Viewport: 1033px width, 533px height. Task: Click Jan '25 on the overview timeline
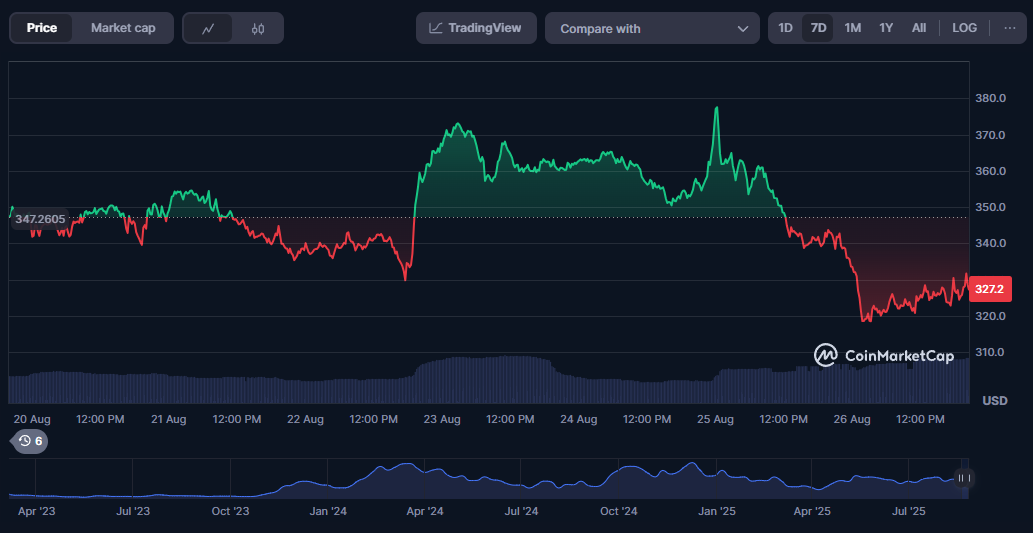pos(717,511)
